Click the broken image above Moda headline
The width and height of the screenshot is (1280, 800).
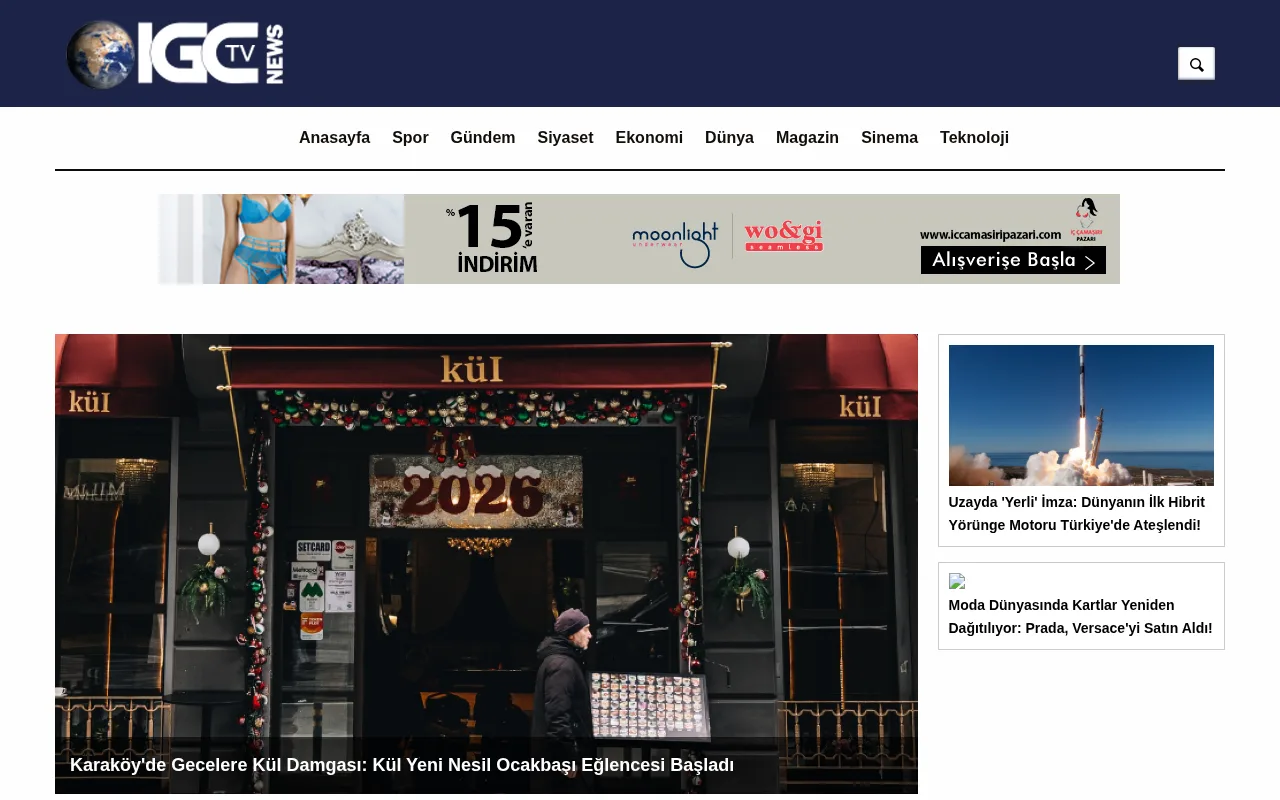tap(957, 581)
